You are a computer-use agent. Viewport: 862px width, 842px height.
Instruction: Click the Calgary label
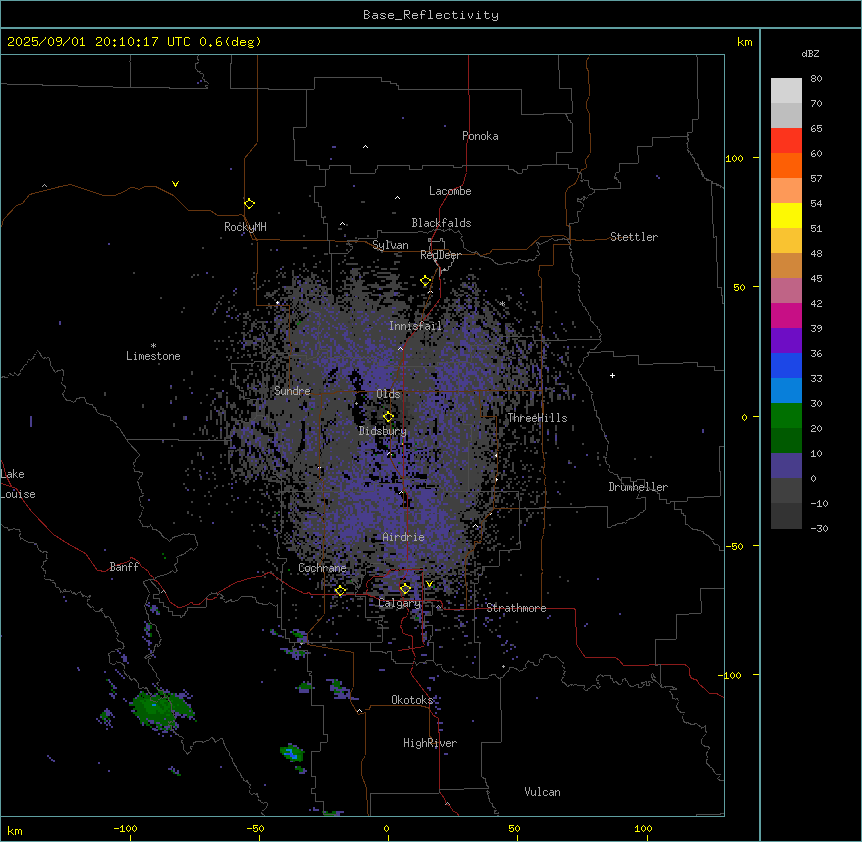point(399,603)
